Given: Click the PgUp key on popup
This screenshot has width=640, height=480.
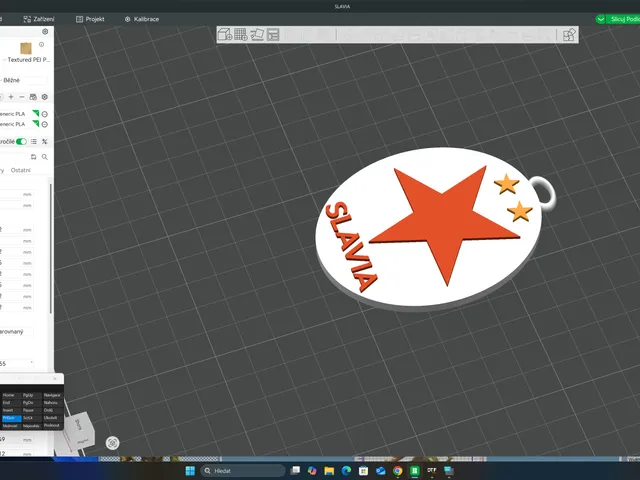Looking at the screenshot, I should pos(31,395).
